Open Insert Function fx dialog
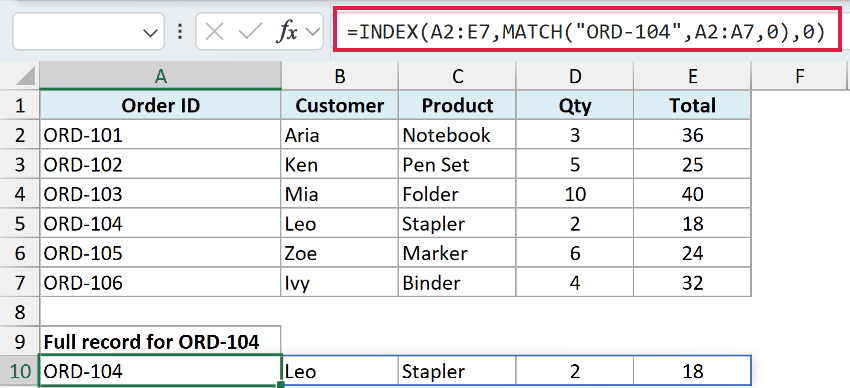 [287, 33]
